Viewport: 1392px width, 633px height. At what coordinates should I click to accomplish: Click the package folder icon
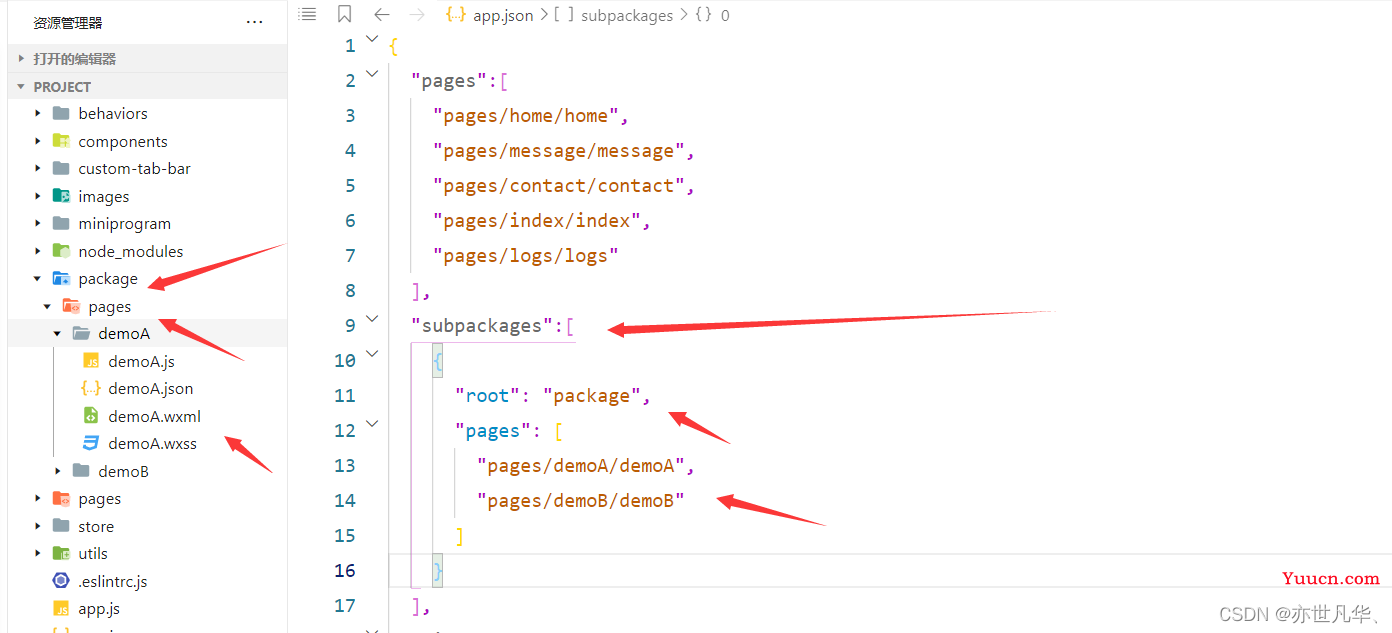click(x=61, y=278)
